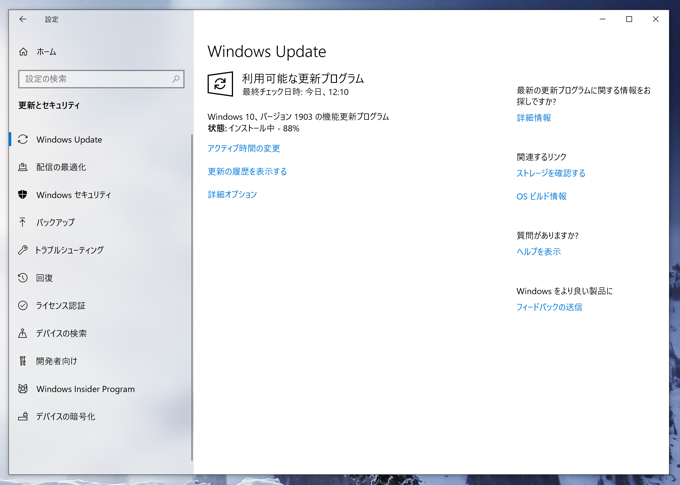Click the Windows Insider Program cat icon
This screenshot has width=680, height=485.
(23, 389)
